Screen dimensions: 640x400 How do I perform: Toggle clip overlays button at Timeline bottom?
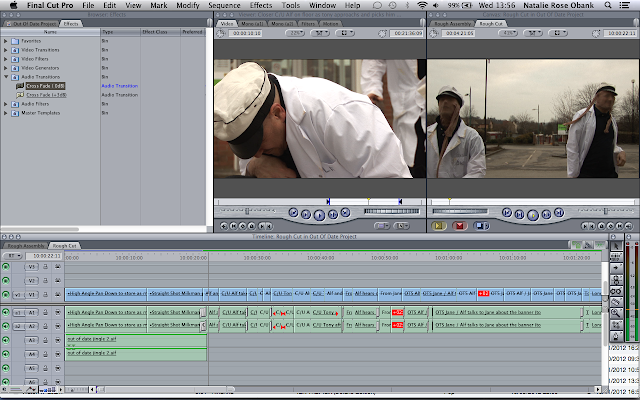pyautogui.click(x=31, y=389)
